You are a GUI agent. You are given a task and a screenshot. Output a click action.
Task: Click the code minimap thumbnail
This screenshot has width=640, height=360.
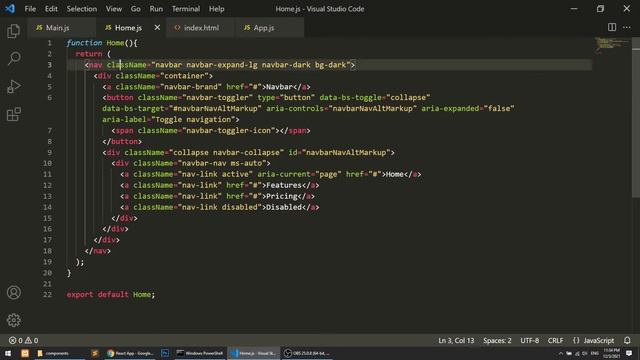[x=611, y=45]
